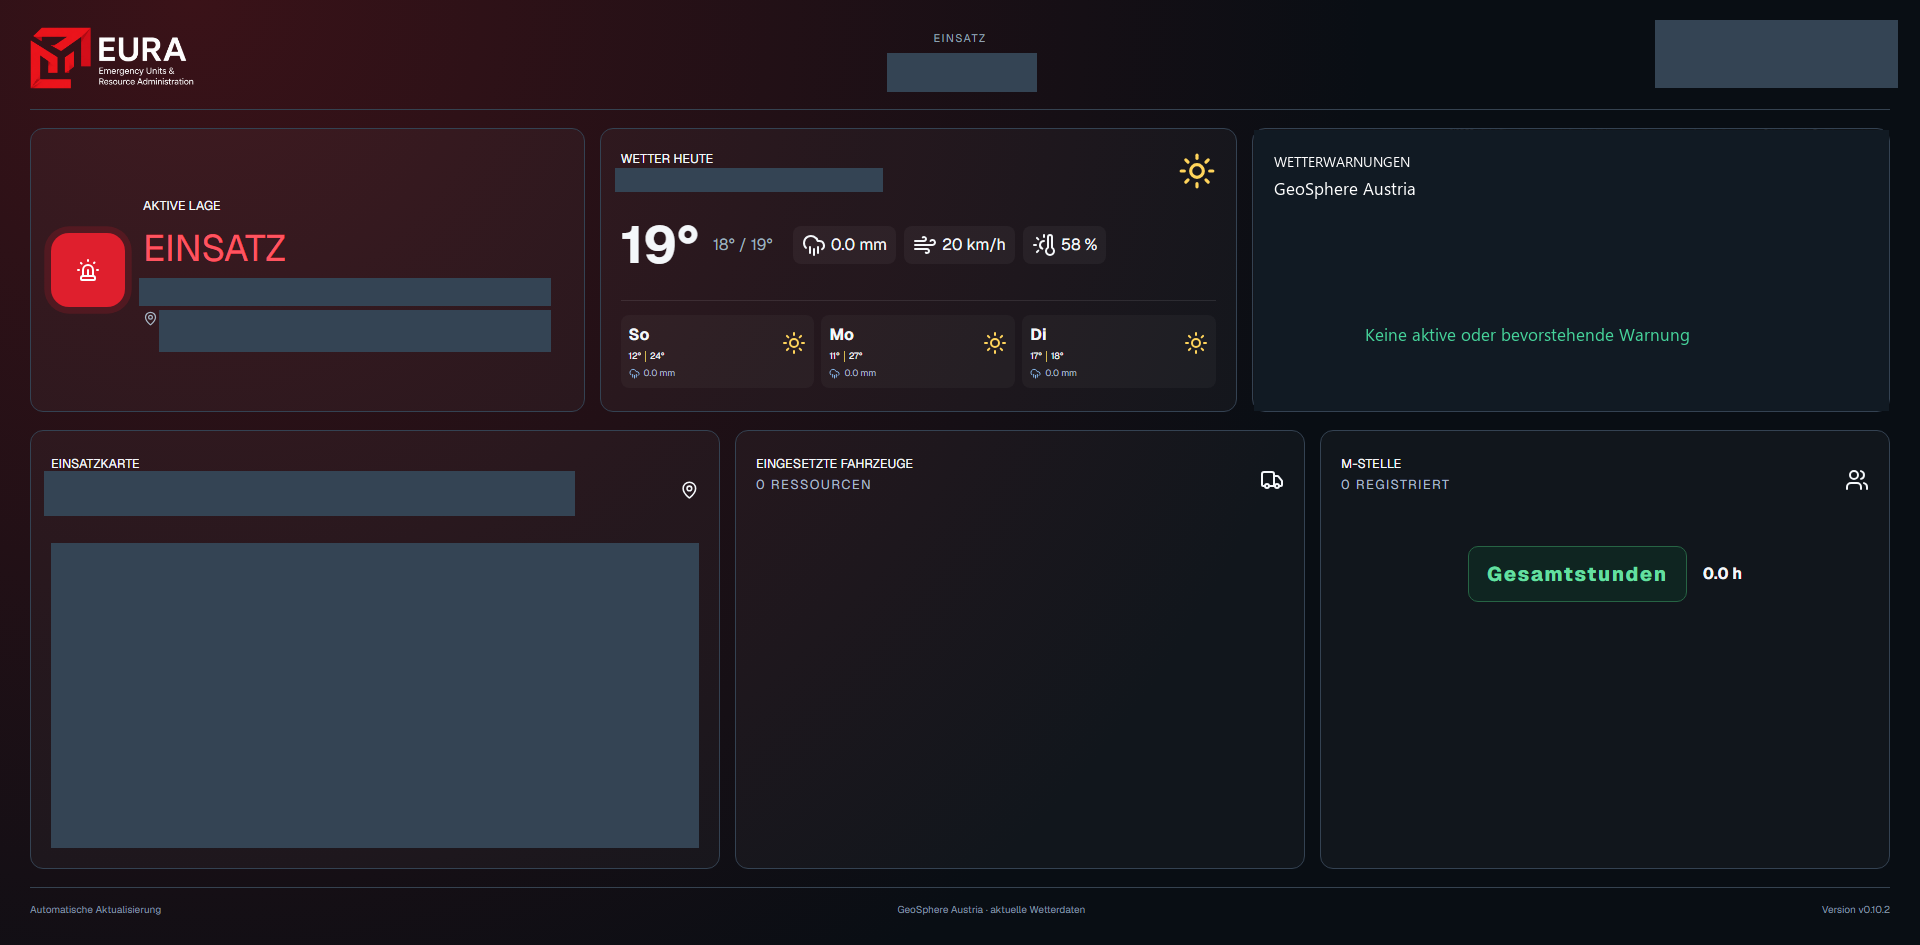Click the AKTIVE LAGE label
The height and width of the screenshot is (945, 1920).
point(182,206)
